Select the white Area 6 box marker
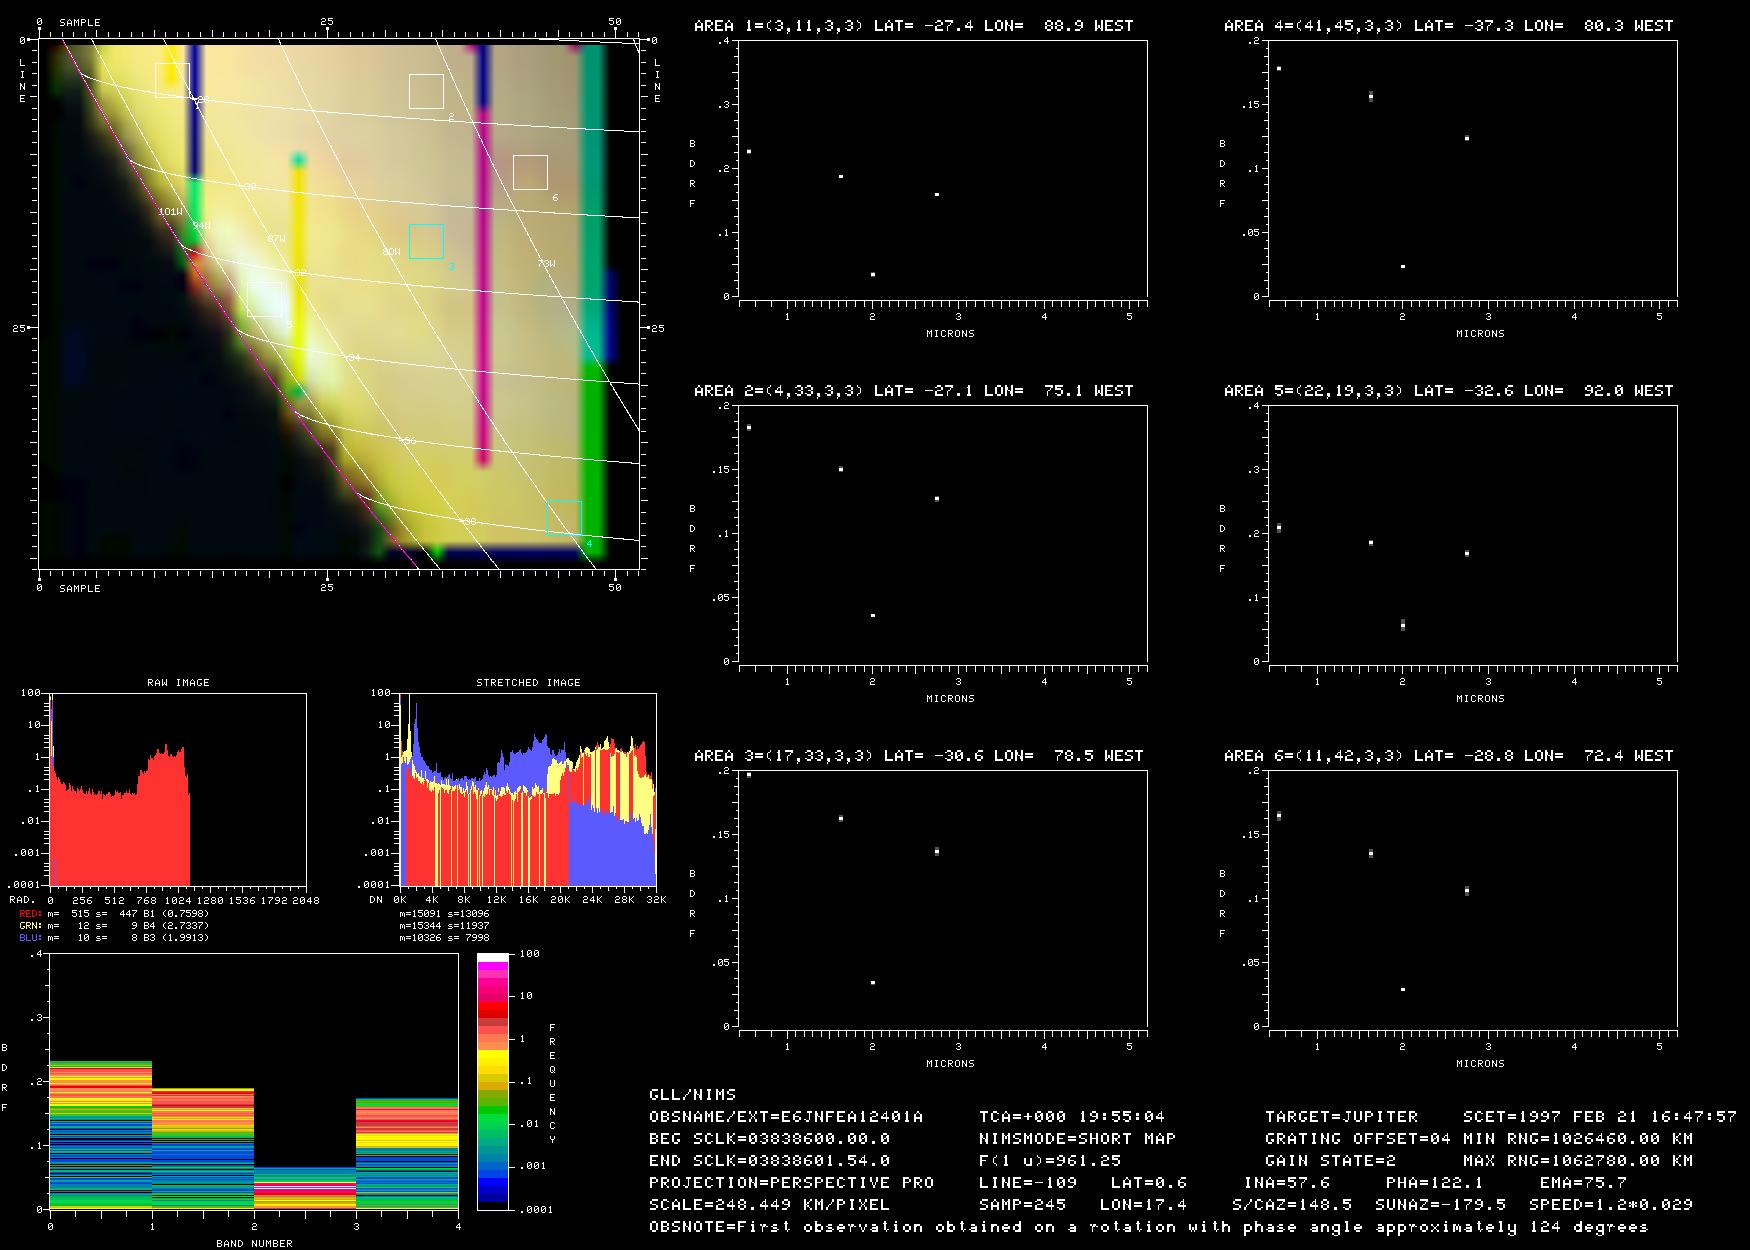The image size is (1750, 1250). [530, 172]
